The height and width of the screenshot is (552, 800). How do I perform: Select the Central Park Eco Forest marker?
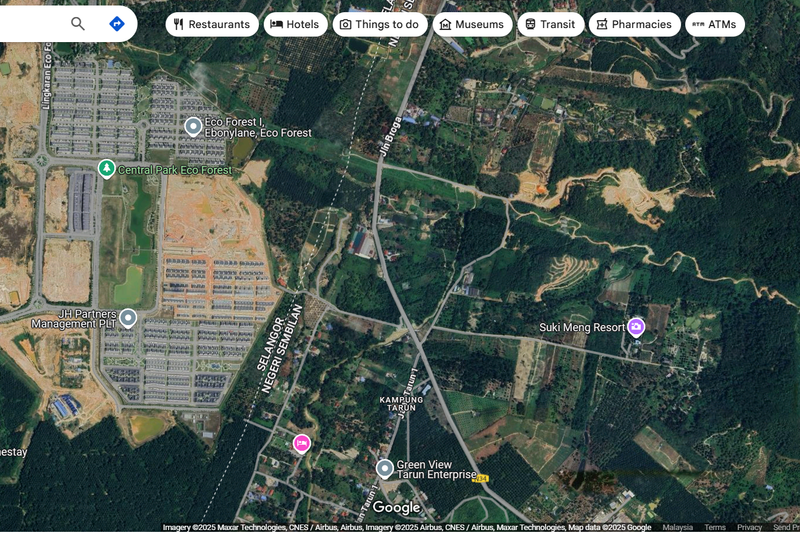[106, 170]
